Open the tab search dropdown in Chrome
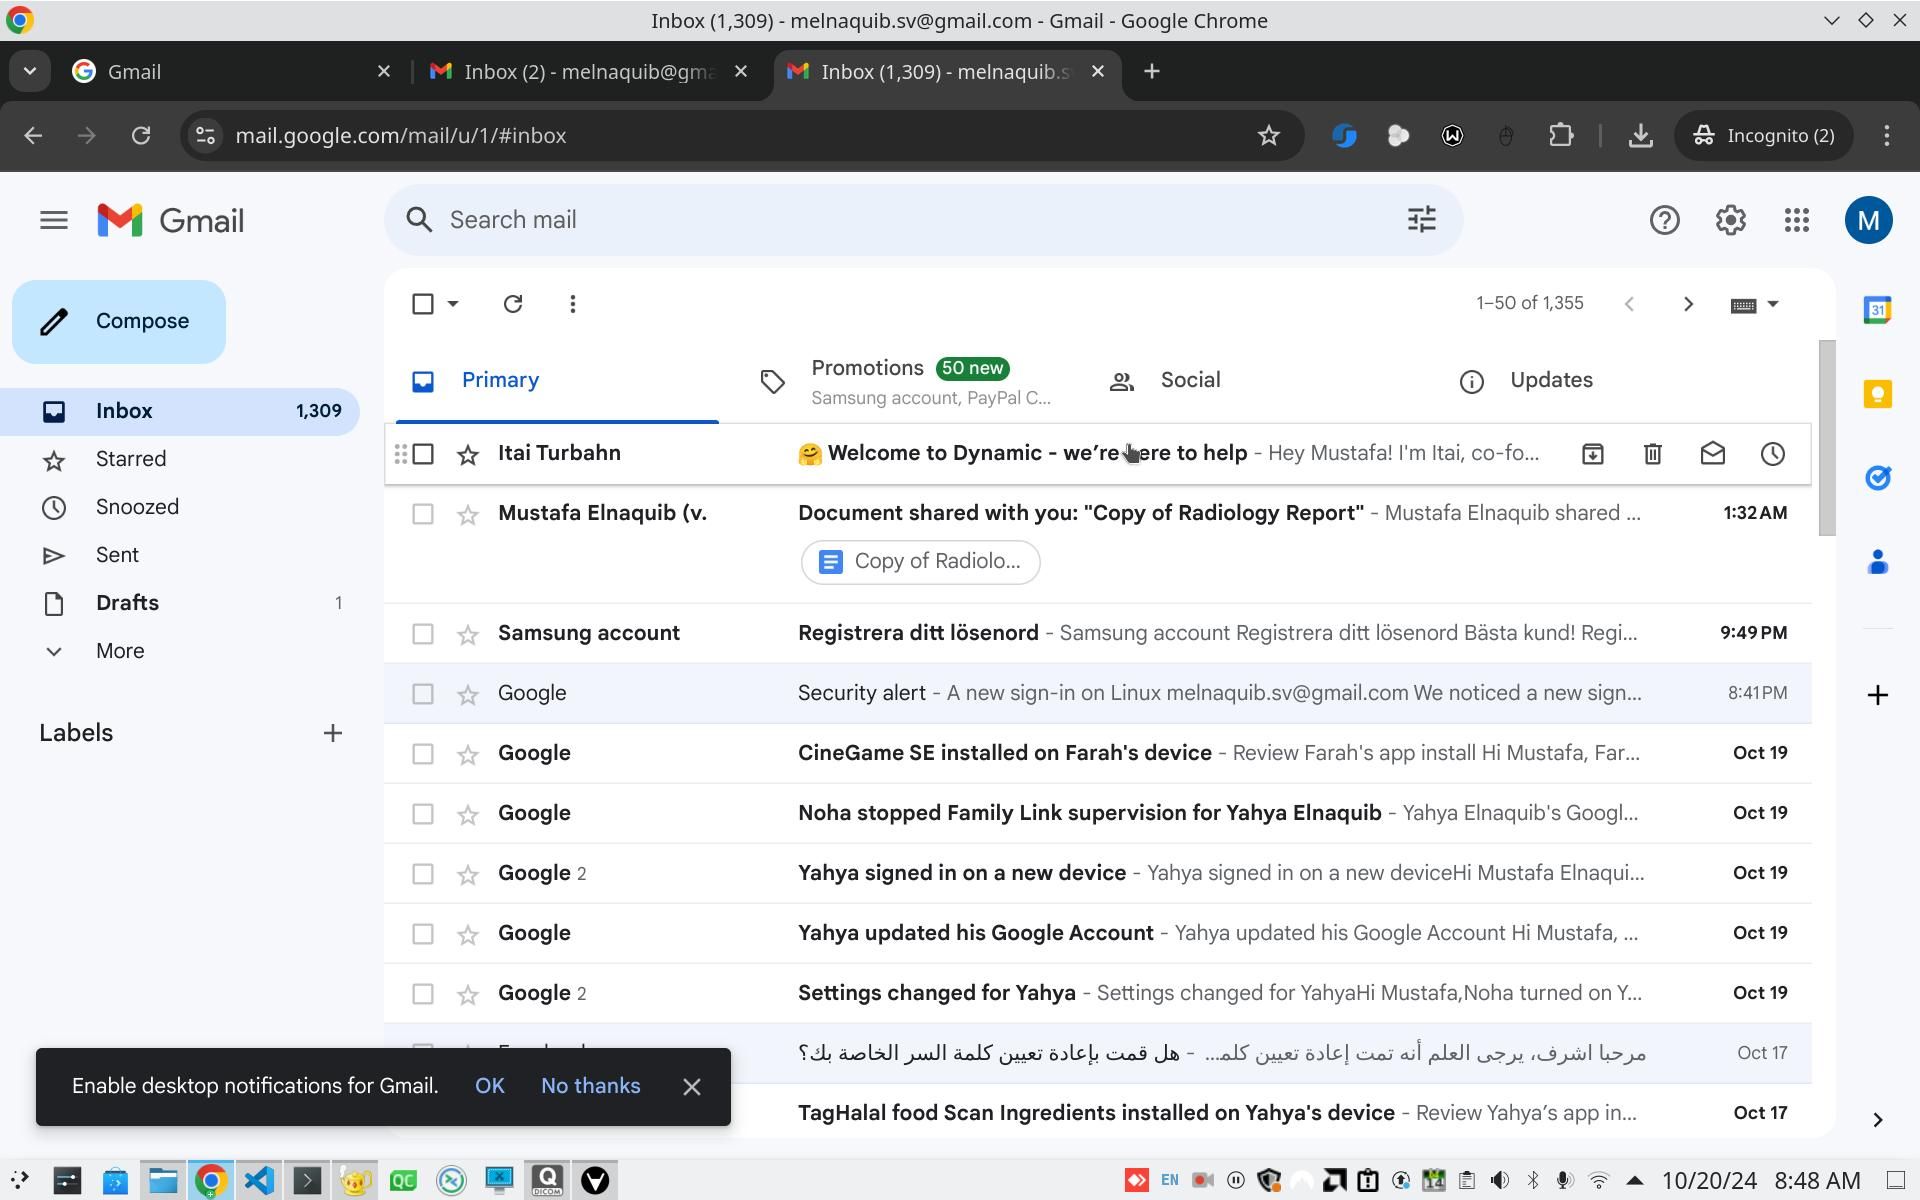Screen dimensions: 1920x1200 tap(29, 71)
